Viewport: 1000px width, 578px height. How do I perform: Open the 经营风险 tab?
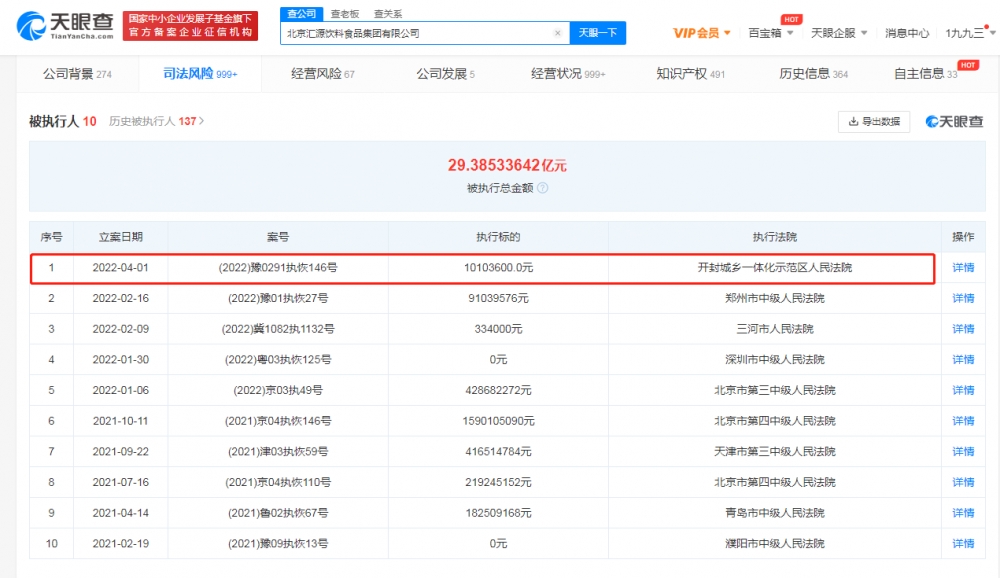coord(322,74)
